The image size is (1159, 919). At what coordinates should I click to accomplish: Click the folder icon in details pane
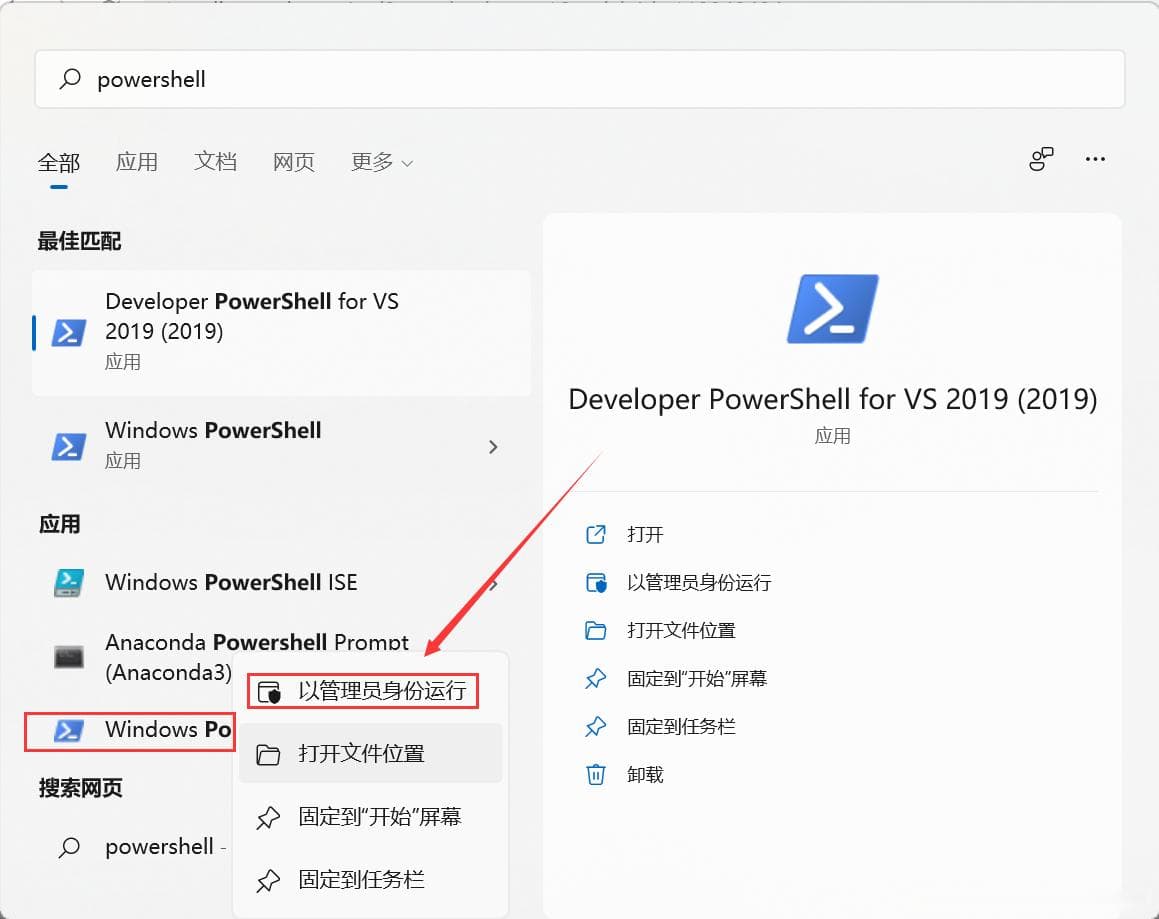click(596, 631)
